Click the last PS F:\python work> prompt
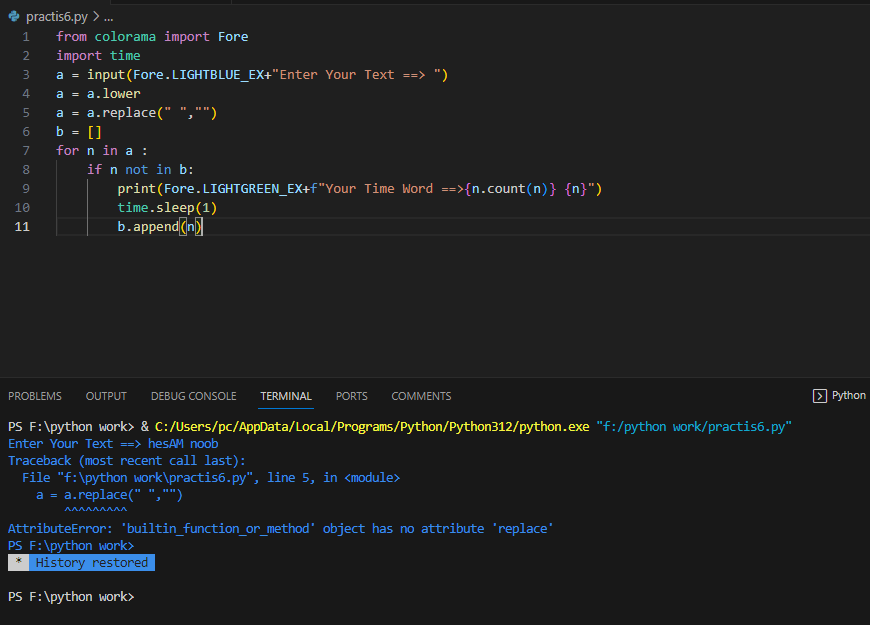870x625 pixels. [x=70, y=597]
